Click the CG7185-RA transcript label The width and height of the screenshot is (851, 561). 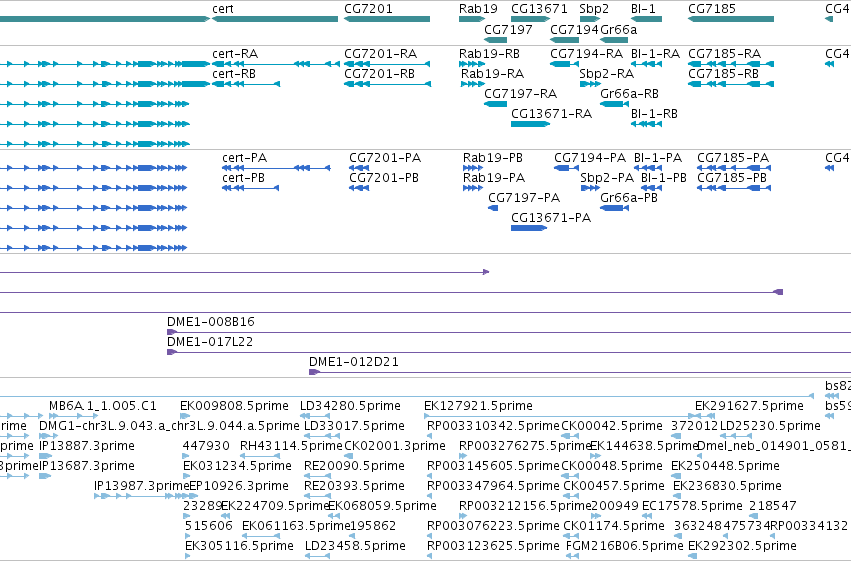(725, 54)
